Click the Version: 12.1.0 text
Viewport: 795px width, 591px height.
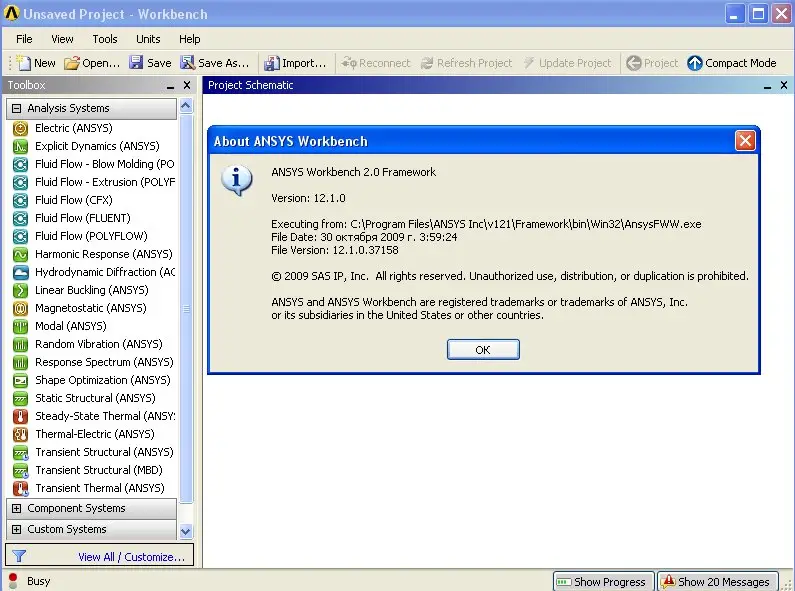click(x=308, y=198)
